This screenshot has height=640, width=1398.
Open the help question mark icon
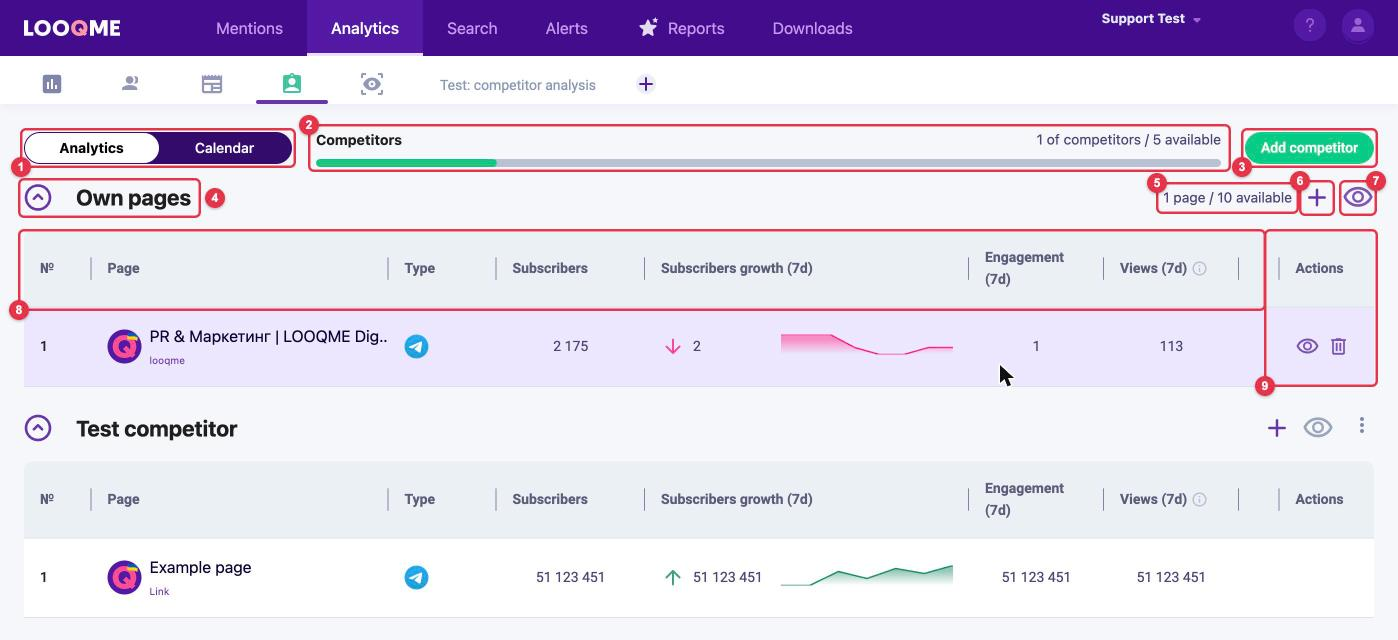coord(1309,26)
